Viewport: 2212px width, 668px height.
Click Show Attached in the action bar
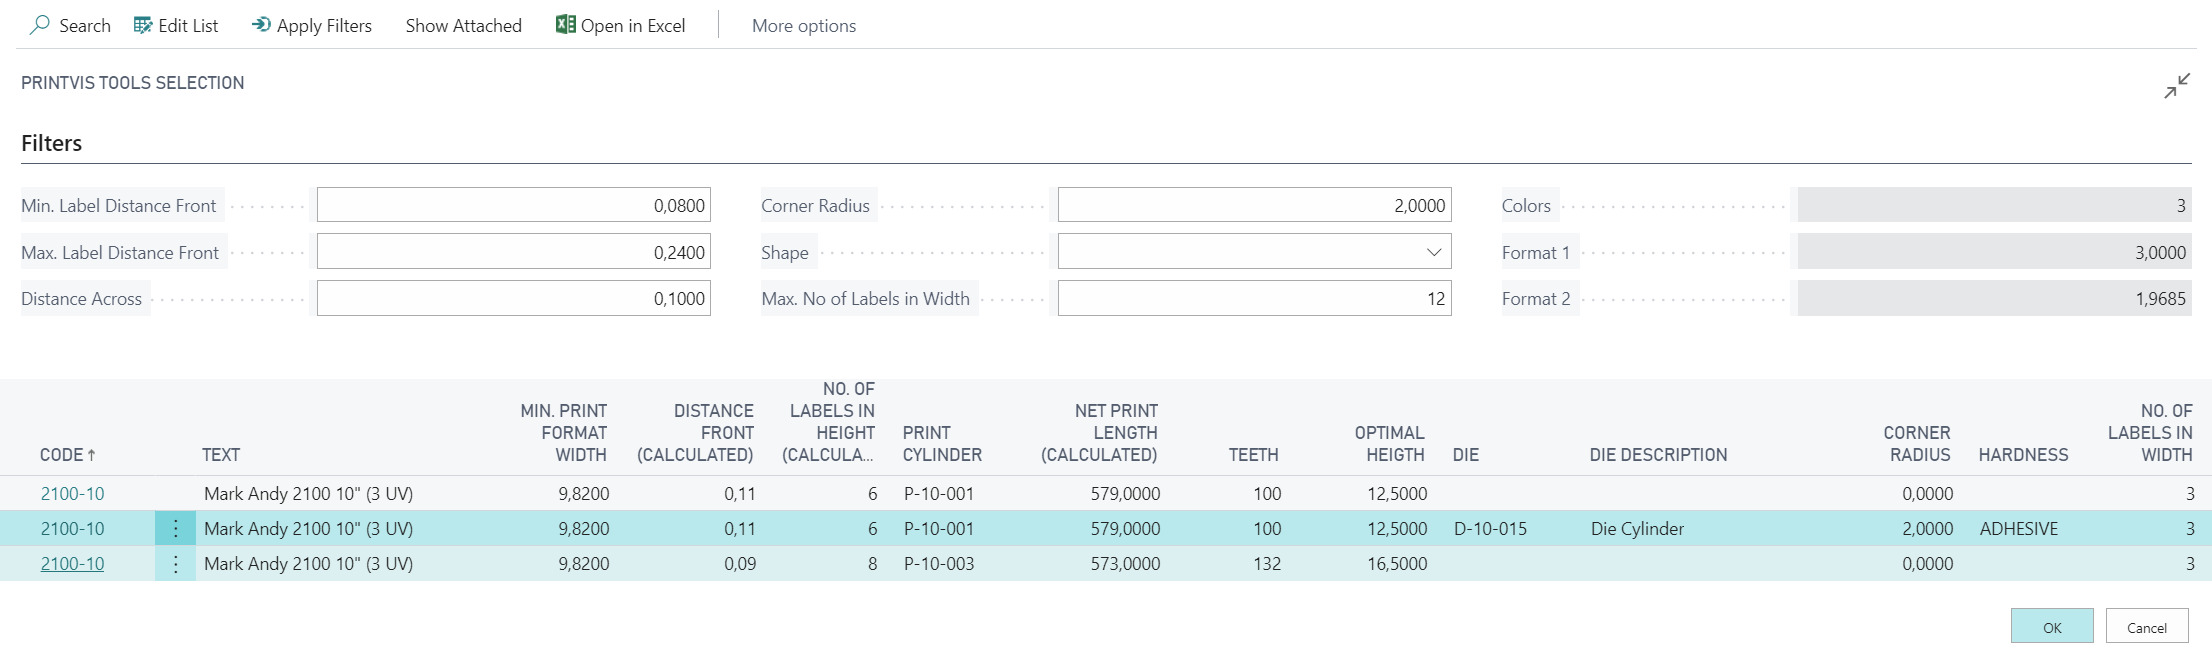[x=463, y=26]
